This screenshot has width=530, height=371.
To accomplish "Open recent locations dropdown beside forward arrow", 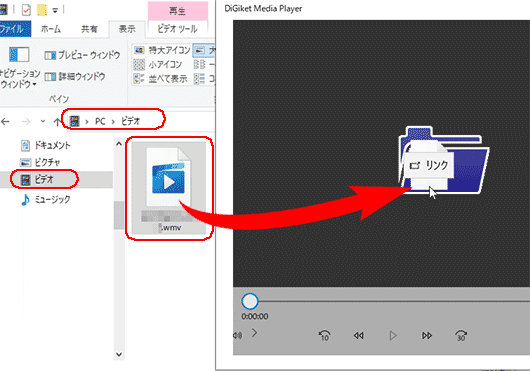I will (x=43, y=121).
